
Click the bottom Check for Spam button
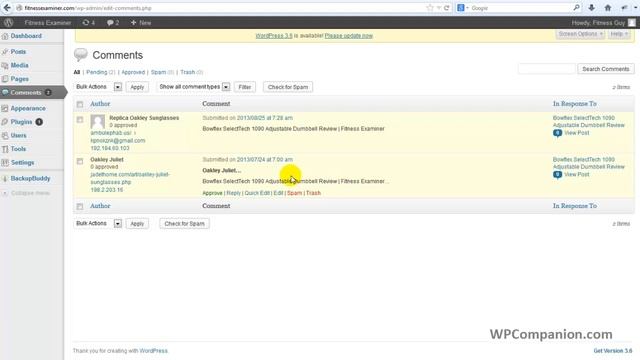click(184, 224)
